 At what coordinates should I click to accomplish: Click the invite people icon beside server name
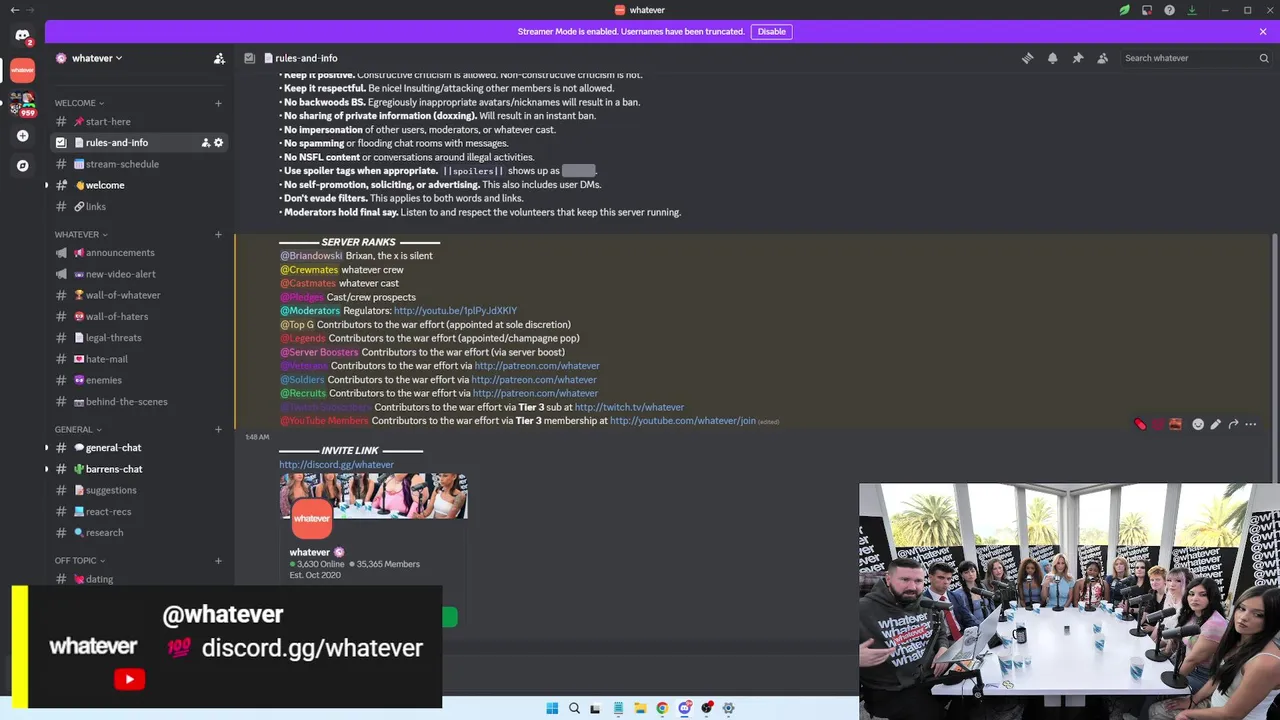coord(219,58)
